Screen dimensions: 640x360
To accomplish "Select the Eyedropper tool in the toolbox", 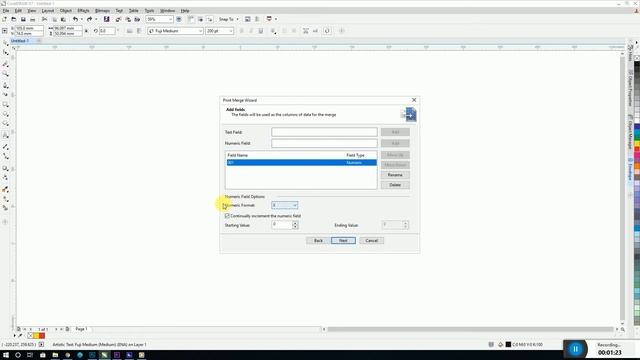I will click(6, 190).
